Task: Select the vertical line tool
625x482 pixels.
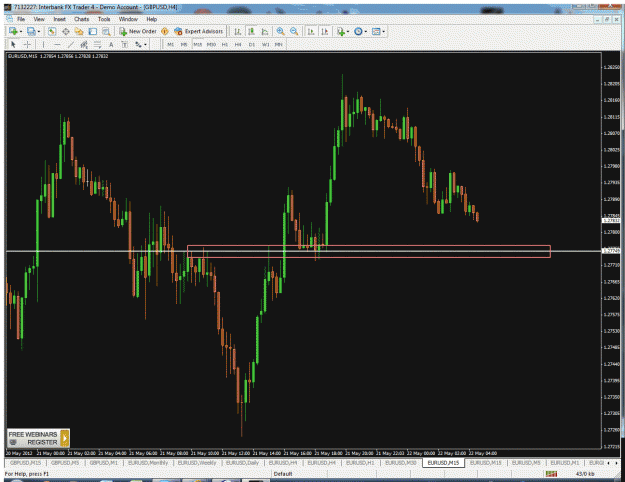Action: pyautogui.click(x=43, y=44)
